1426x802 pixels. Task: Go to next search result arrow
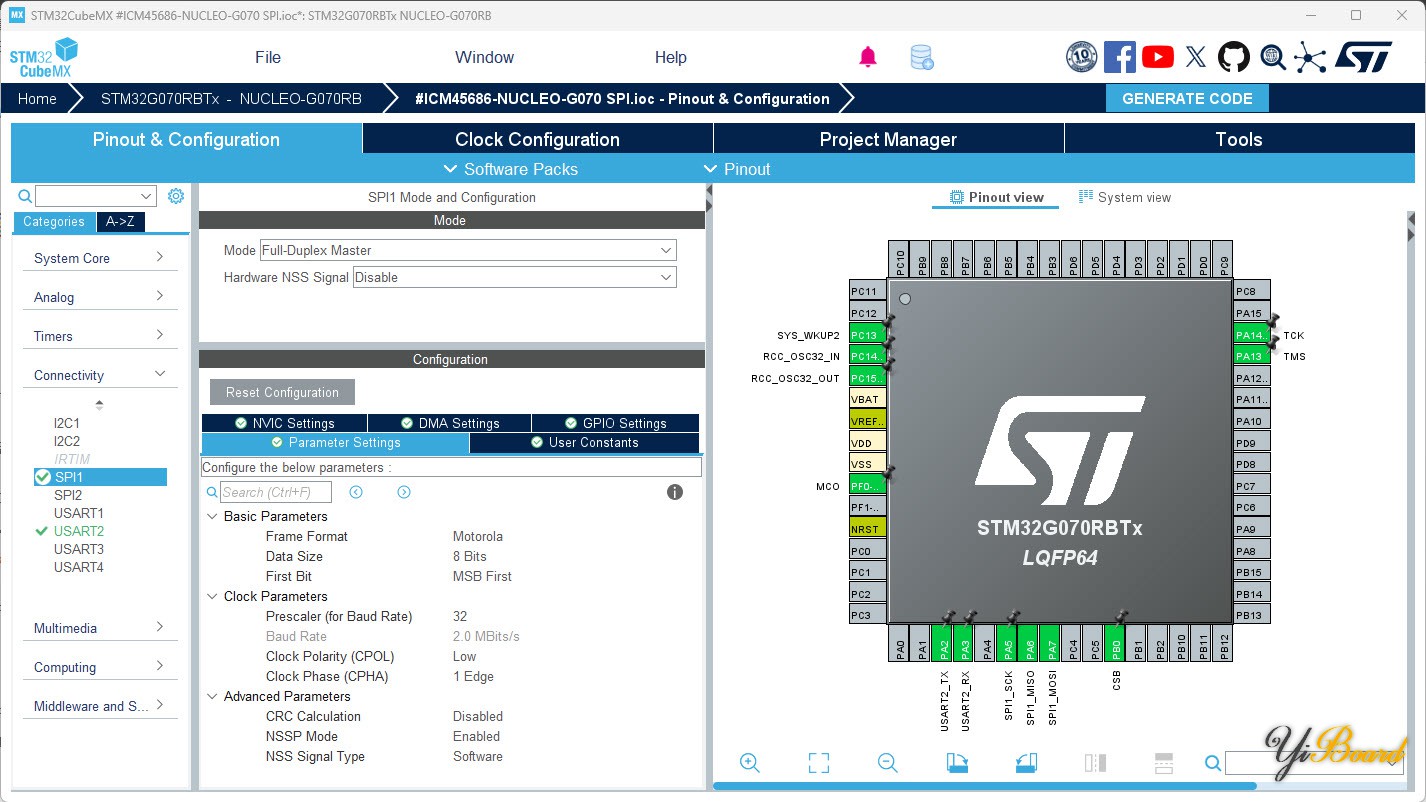pyautogui.click(x=404, y=492)
